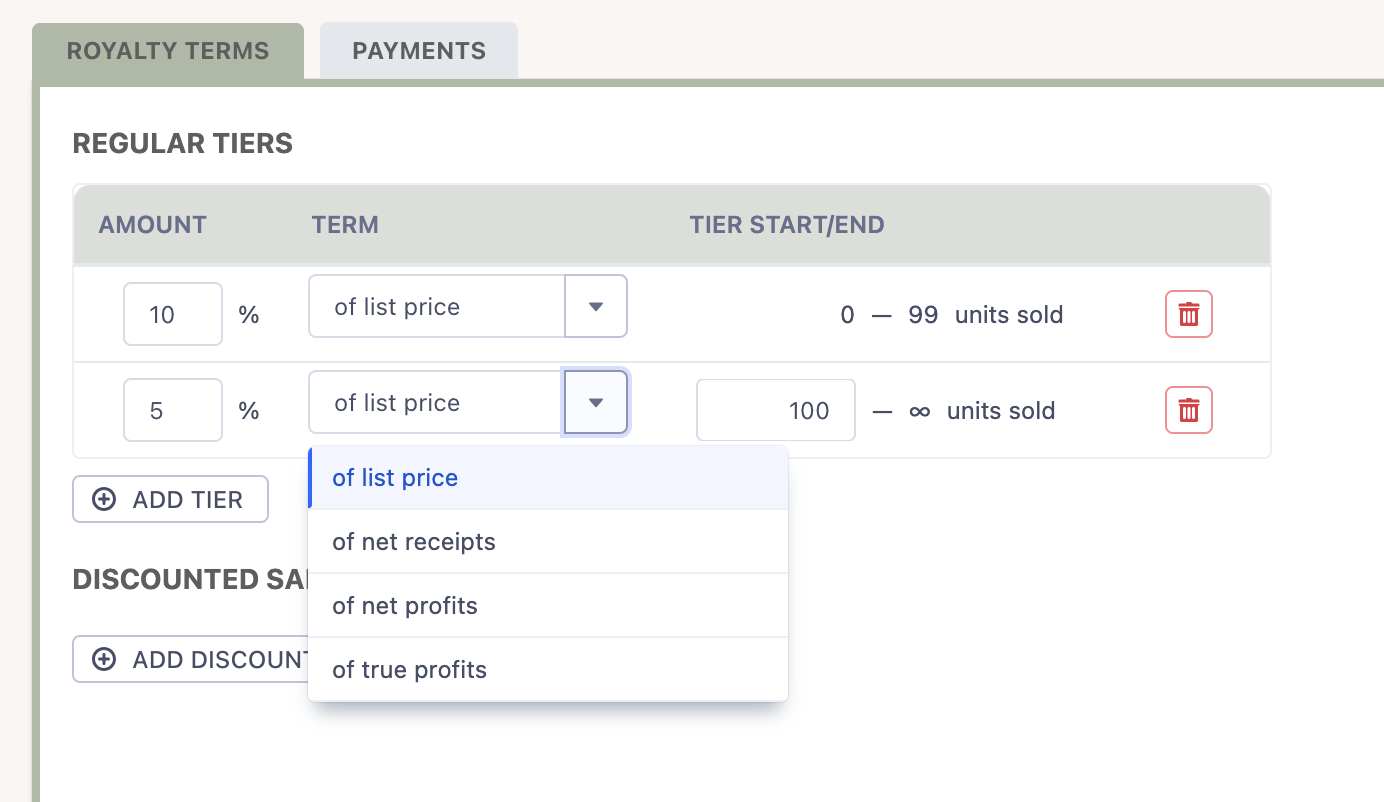The image size is (1384, 802).
Task: Click the amount field containing 10
Action: (172, 315)
